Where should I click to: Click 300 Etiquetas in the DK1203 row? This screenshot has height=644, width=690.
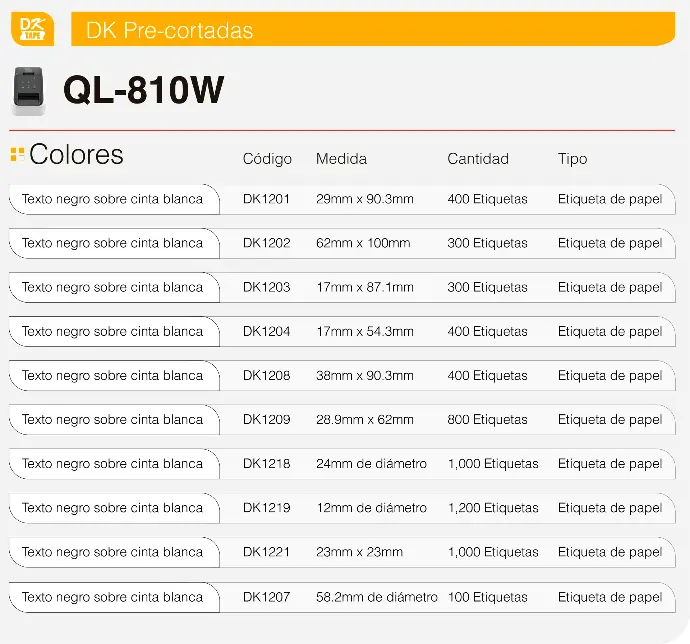tap(487, 287)
